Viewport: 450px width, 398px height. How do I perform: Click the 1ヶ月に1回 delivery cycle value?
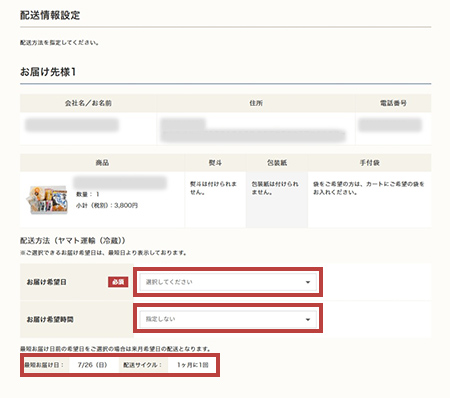(193, 365)
